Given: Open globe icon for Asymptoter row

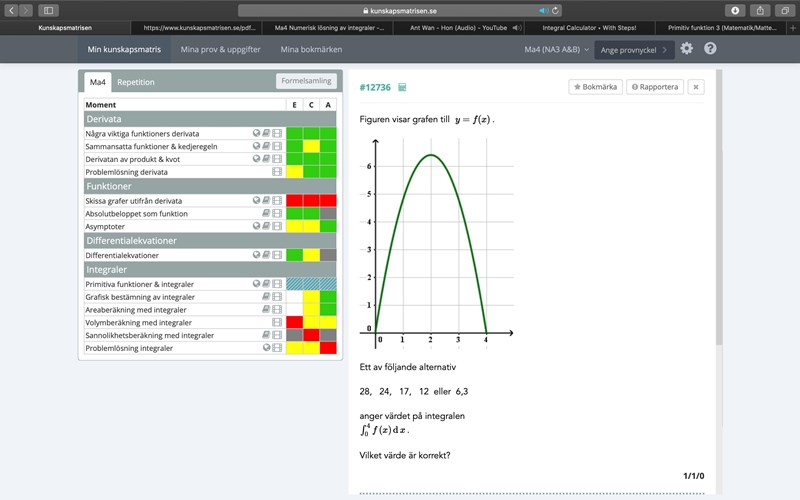Looking at the screenshot, I should [256, 226].
